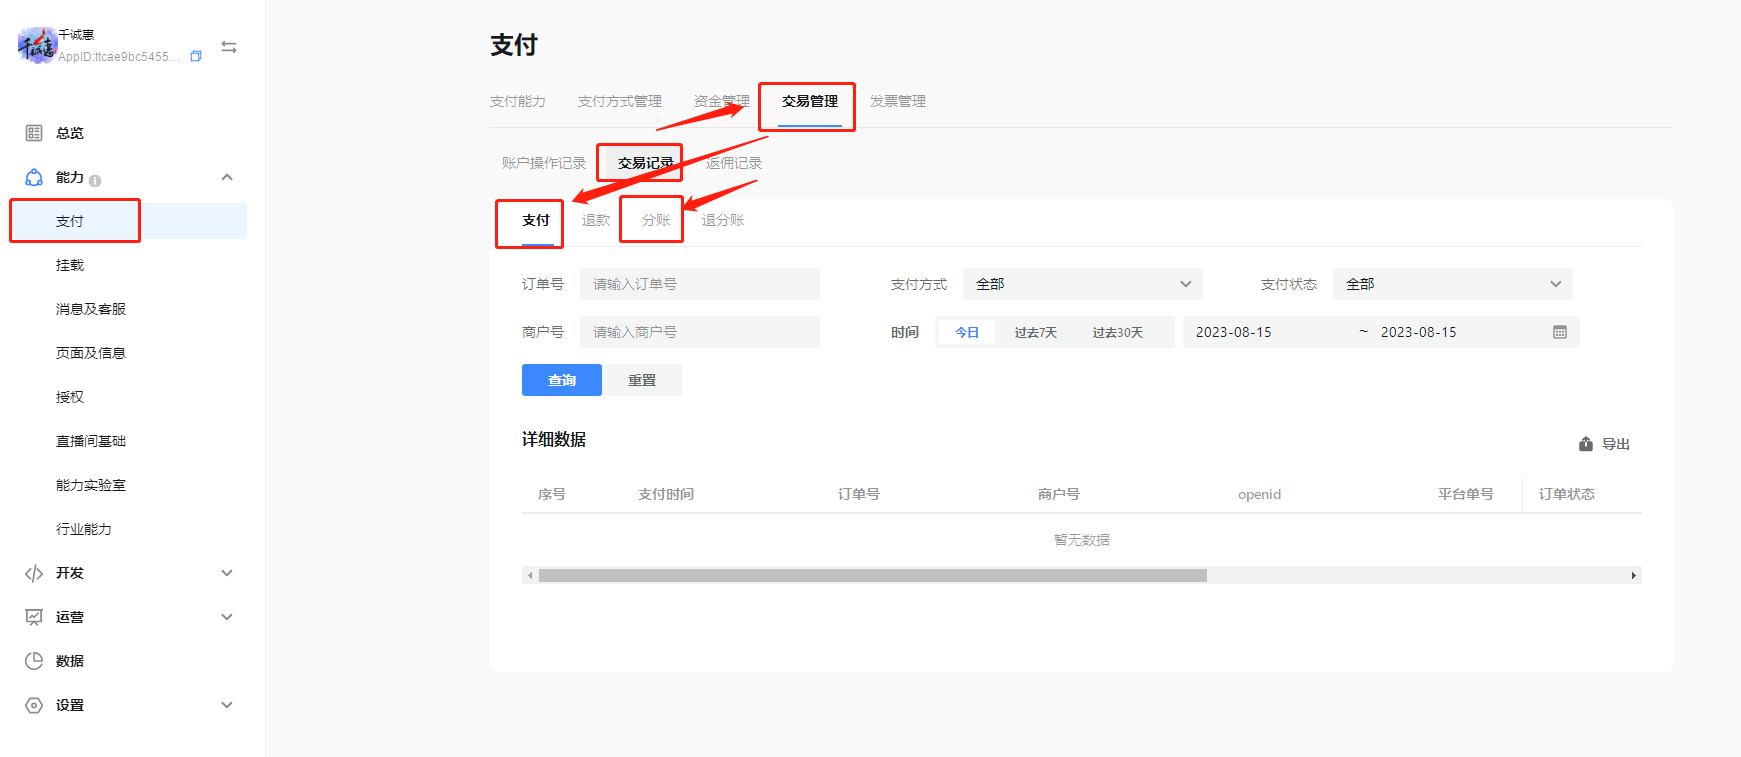Screen dimensions: 1741x757
Task: Click the 总览 overview icon in sidebar
Action: (34, 133)
